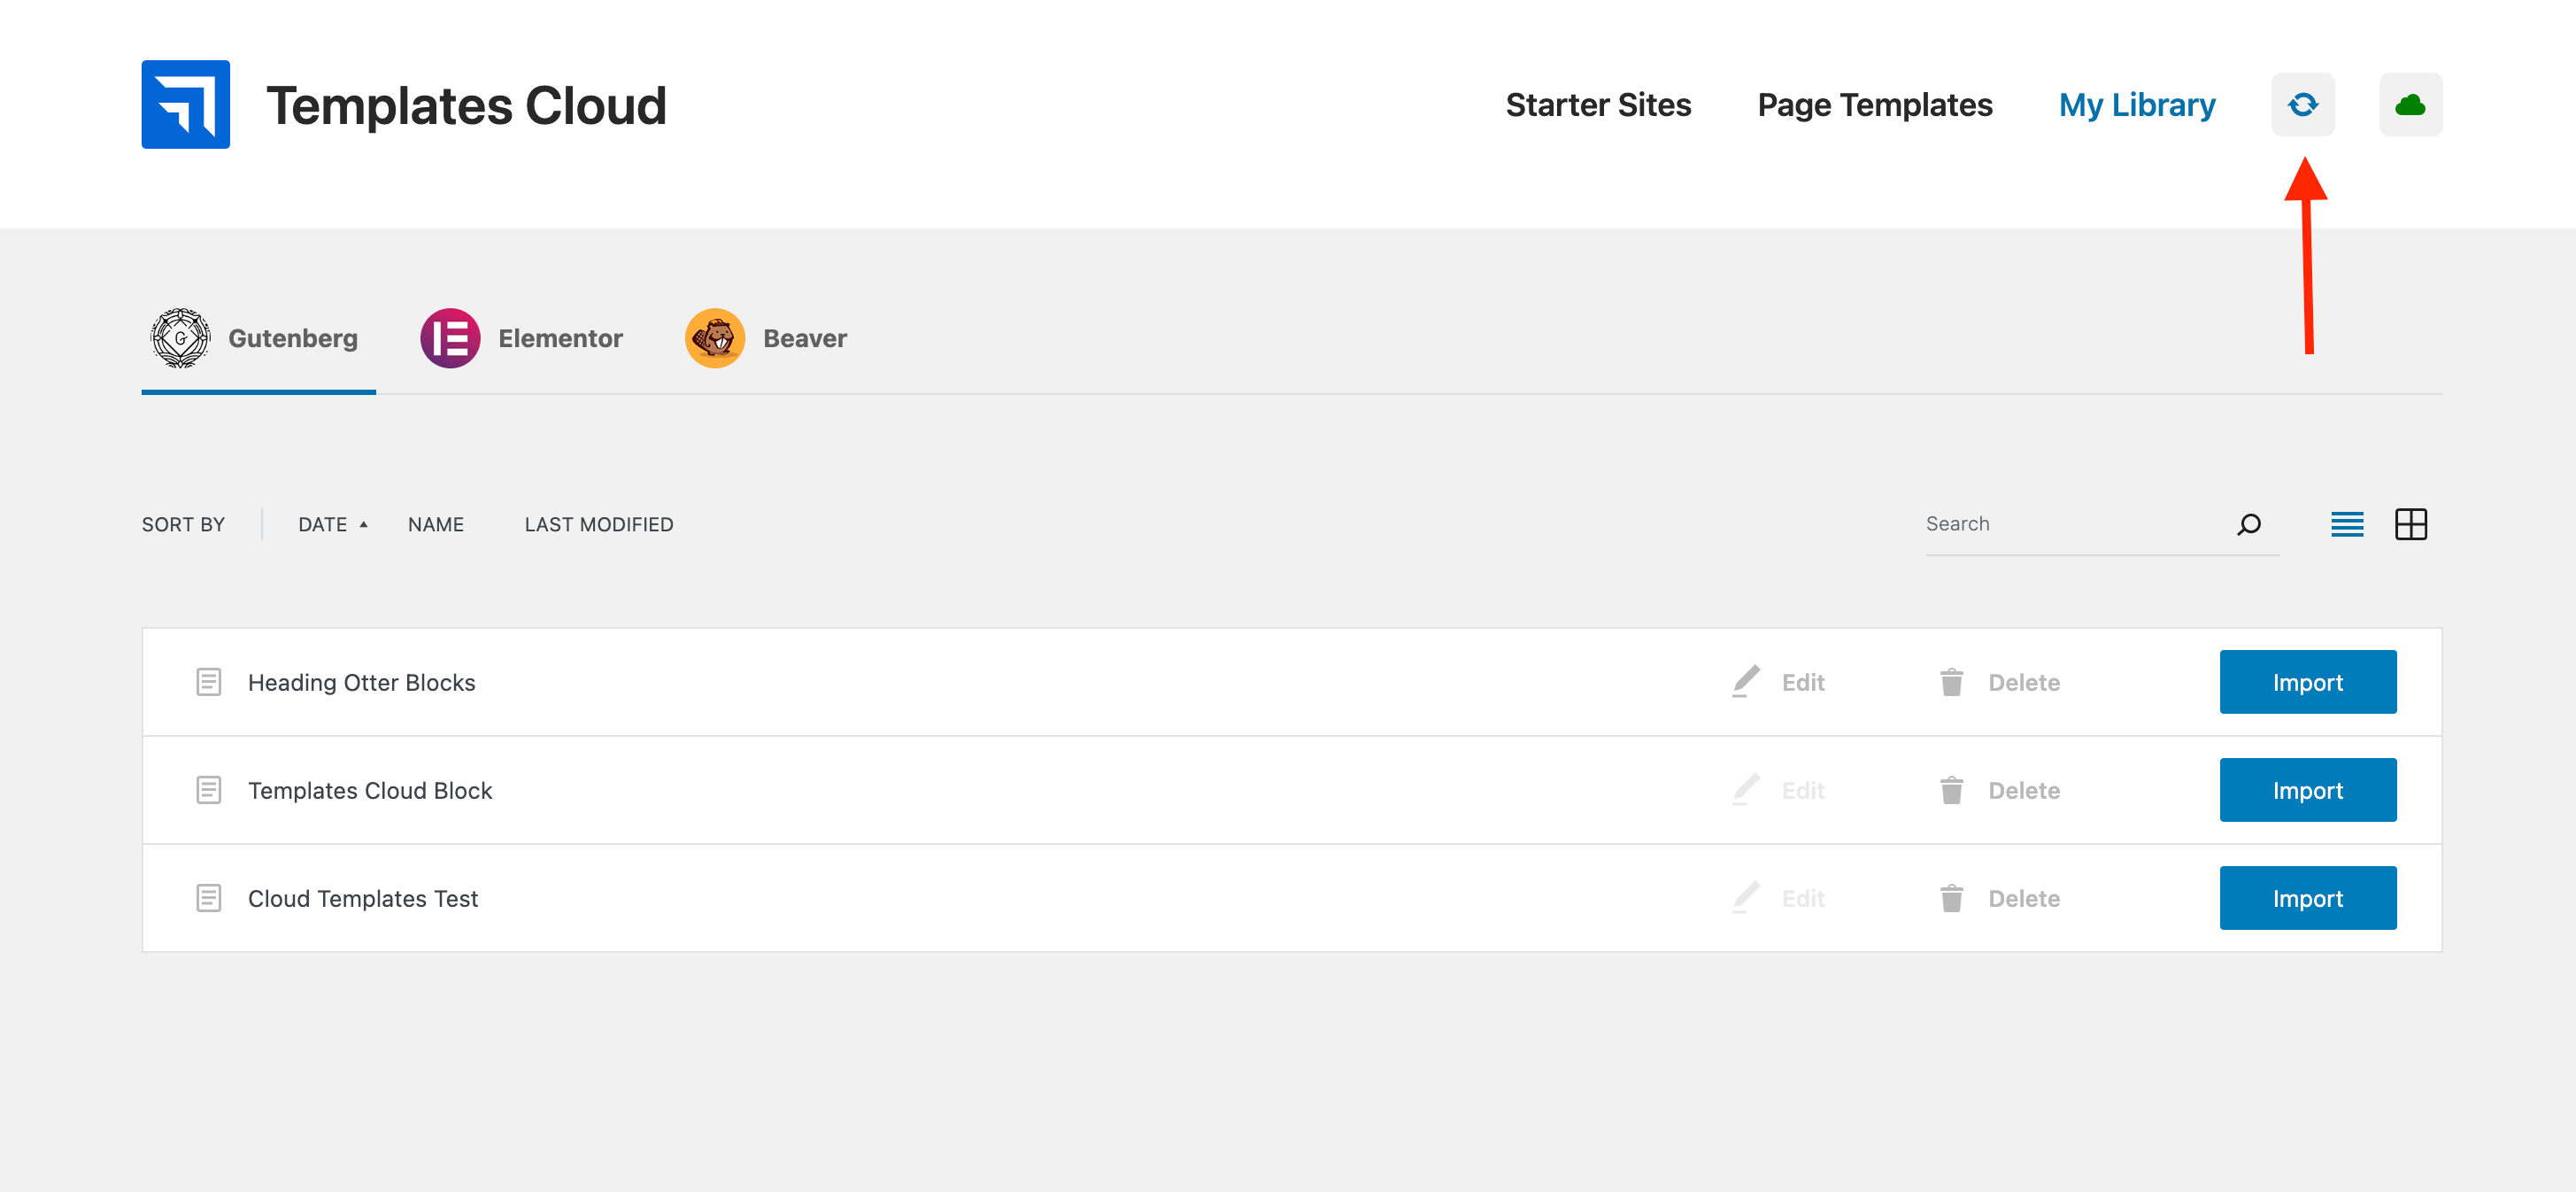Image resolution: width=2576 pixels, height=1192 pixels.
Task: Click trash icon for Cloud Templates Test
Action: (x=1951, y=898)
